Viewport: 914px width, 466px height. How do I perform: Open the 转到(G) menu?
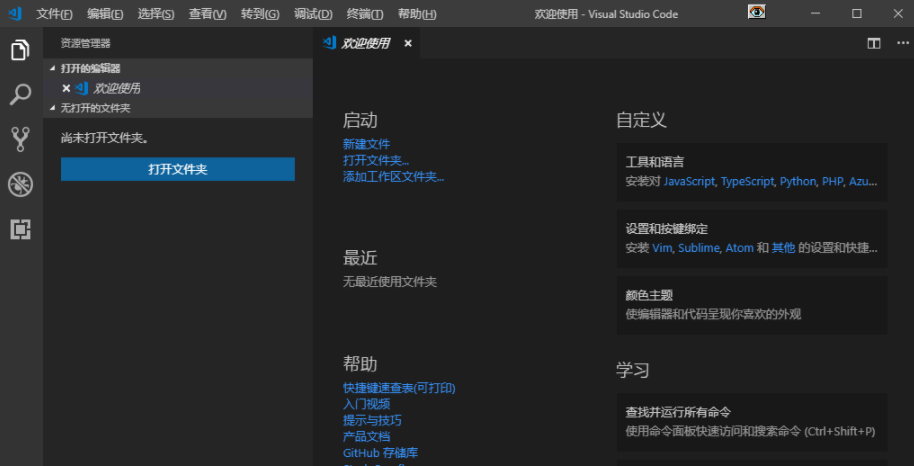[260, 14]
